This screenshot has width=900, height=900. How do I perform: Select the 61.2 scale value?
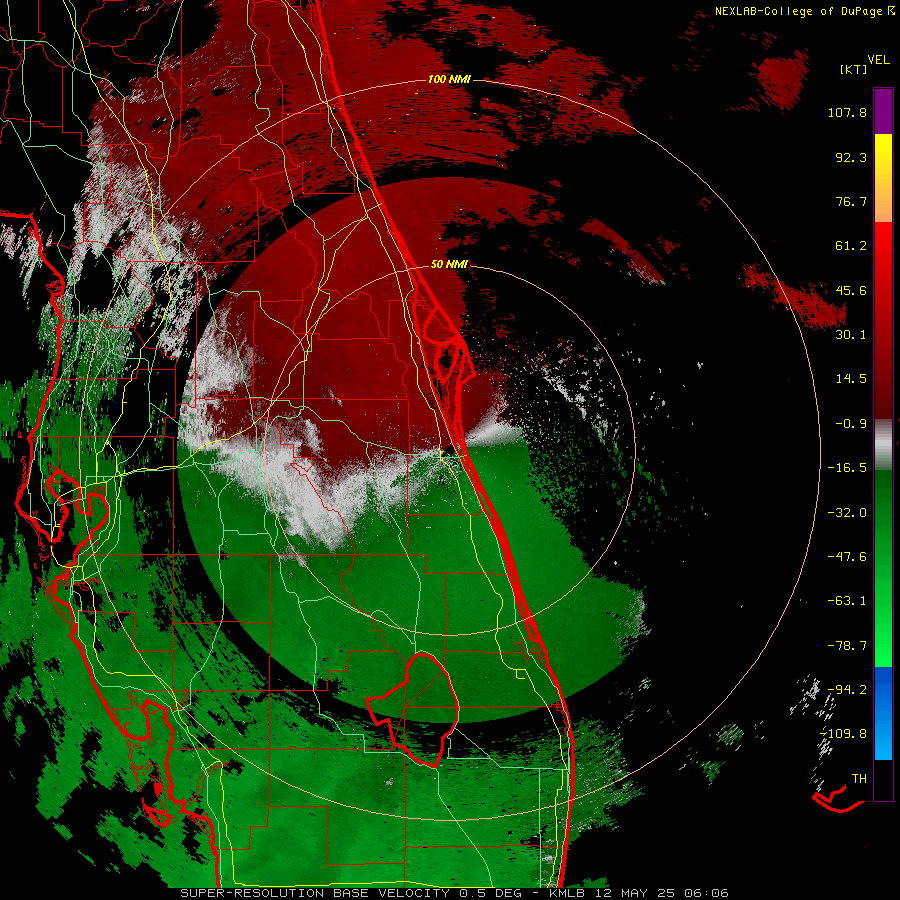851,246
